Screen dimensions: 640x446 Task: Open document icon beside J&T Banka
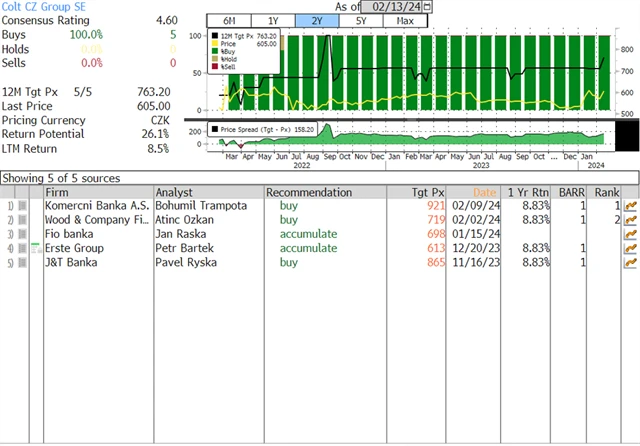pyautogui.click(x=23, y=262)
